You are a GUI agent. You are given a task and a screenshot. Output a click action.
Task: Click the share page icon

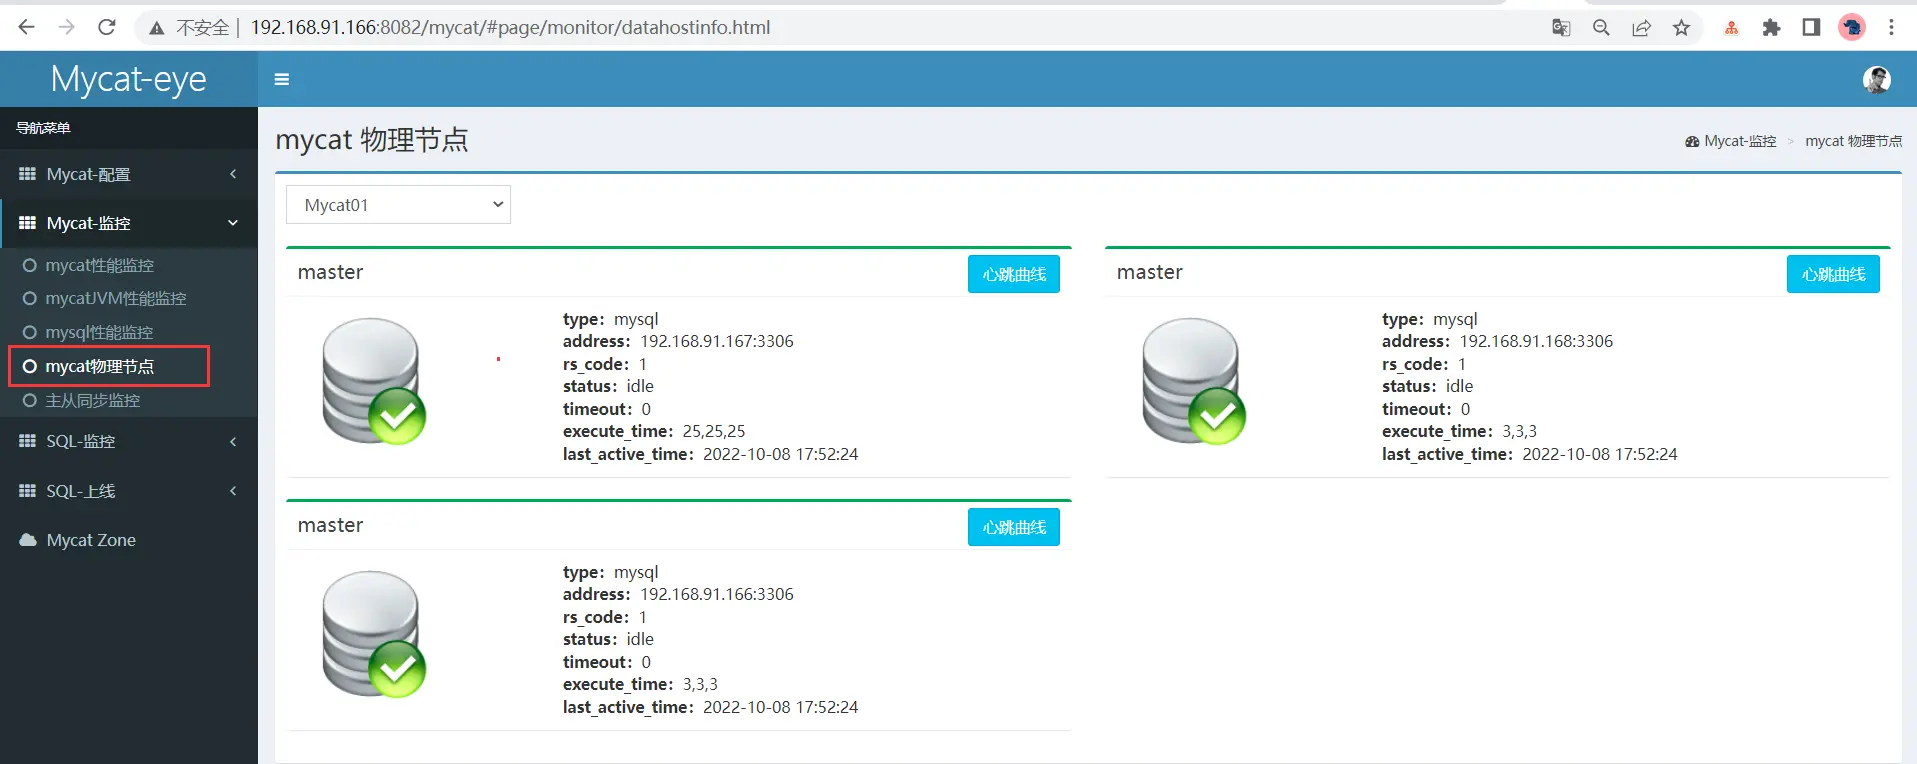coord(1641,27)
